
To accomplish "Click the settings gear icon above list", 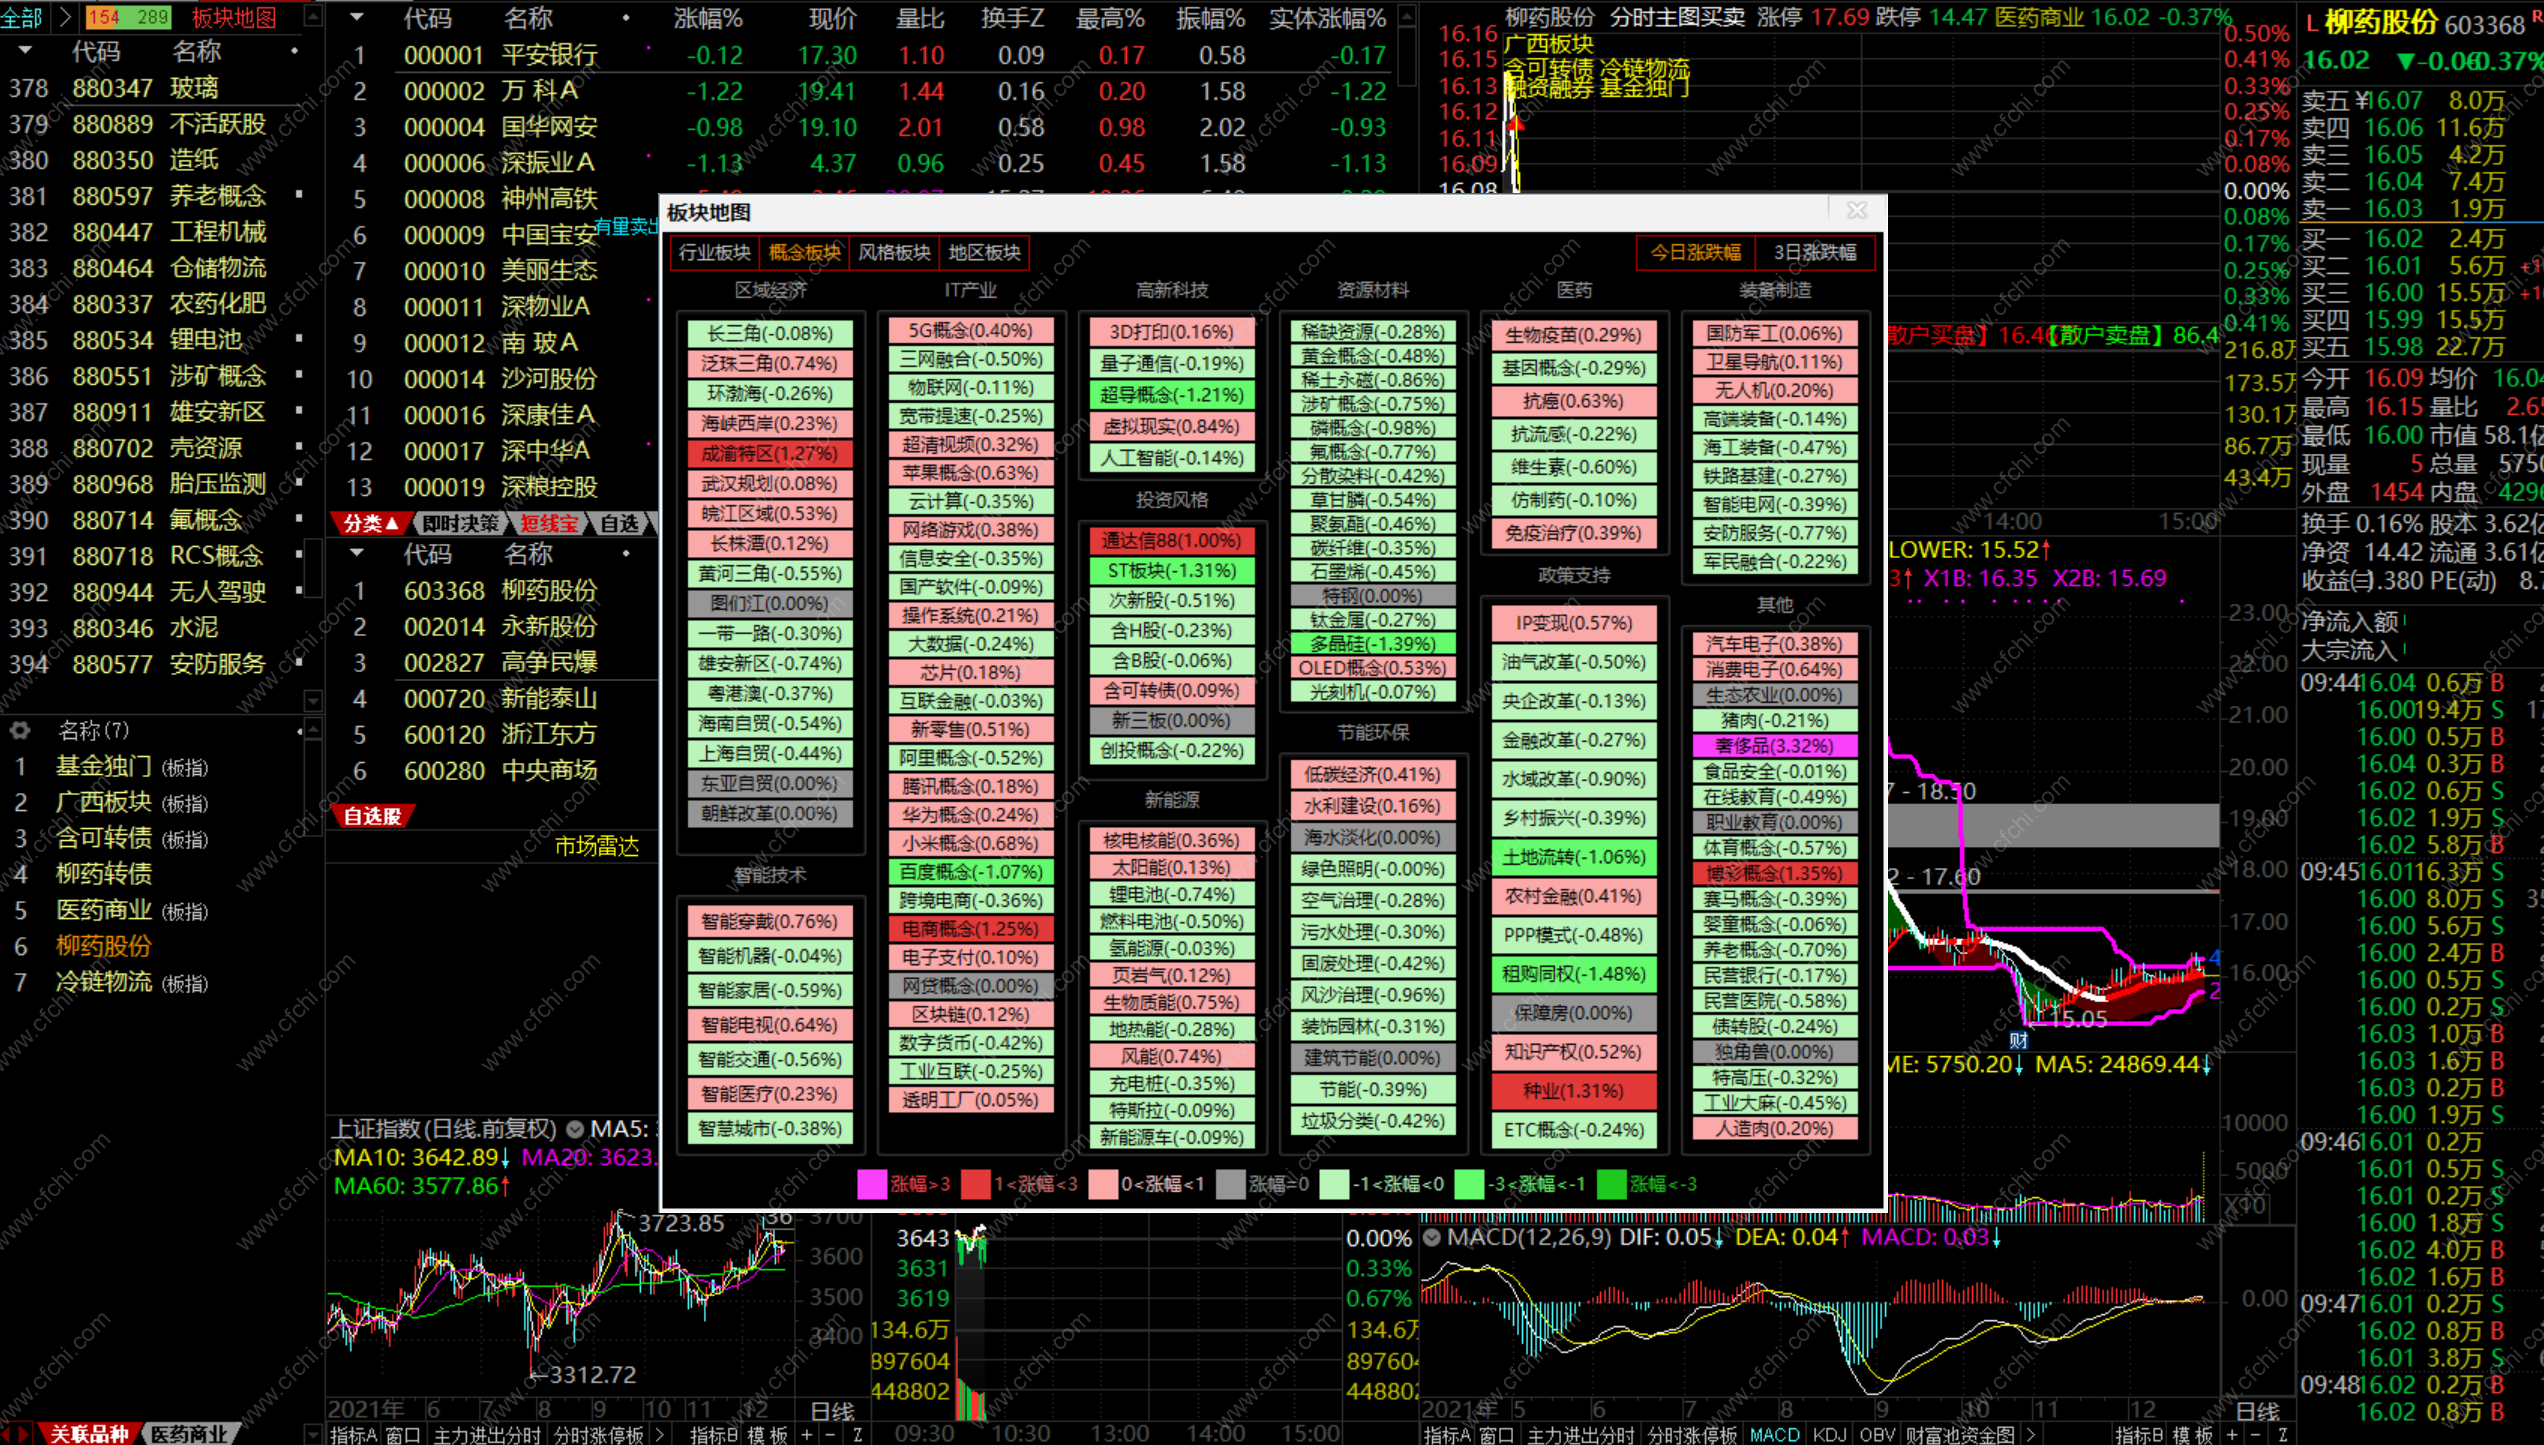I will point(19,730).
